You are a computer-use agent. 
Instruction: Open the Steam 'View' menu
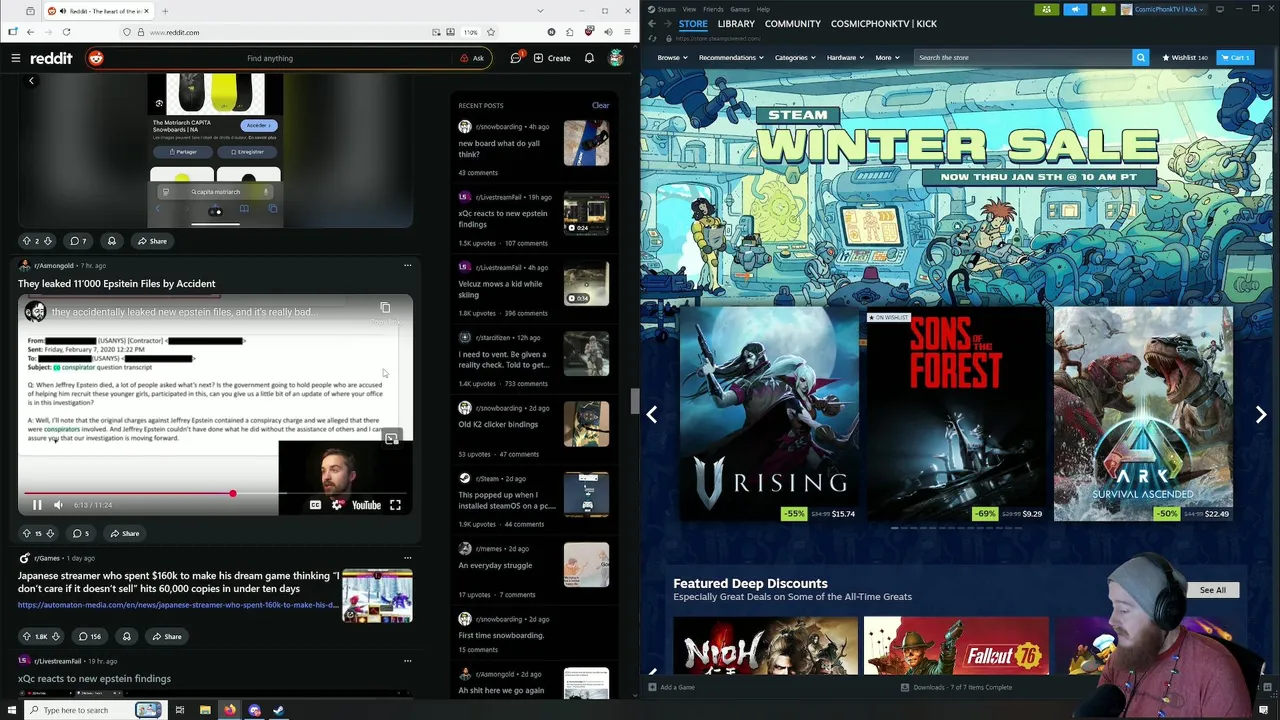[x=689, y=9]
